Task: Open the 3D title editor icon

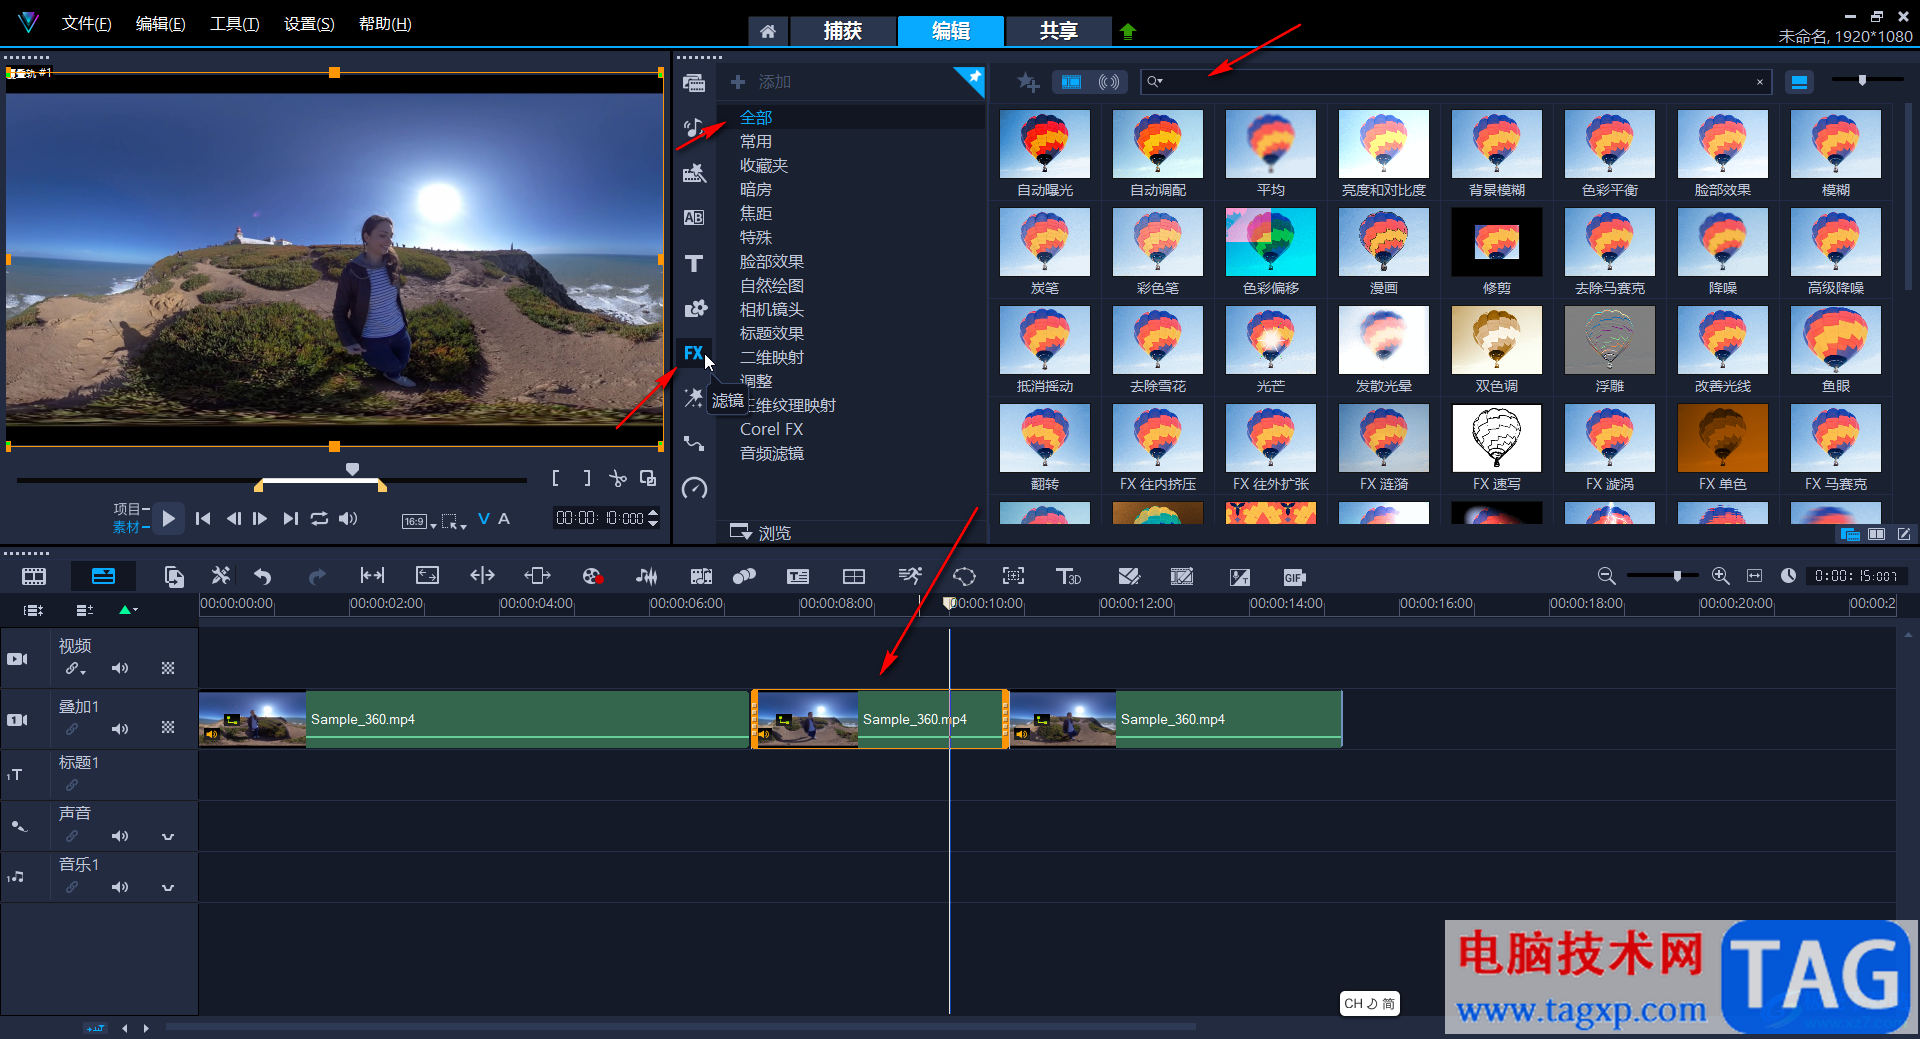Action: [x=1068, y=577]
